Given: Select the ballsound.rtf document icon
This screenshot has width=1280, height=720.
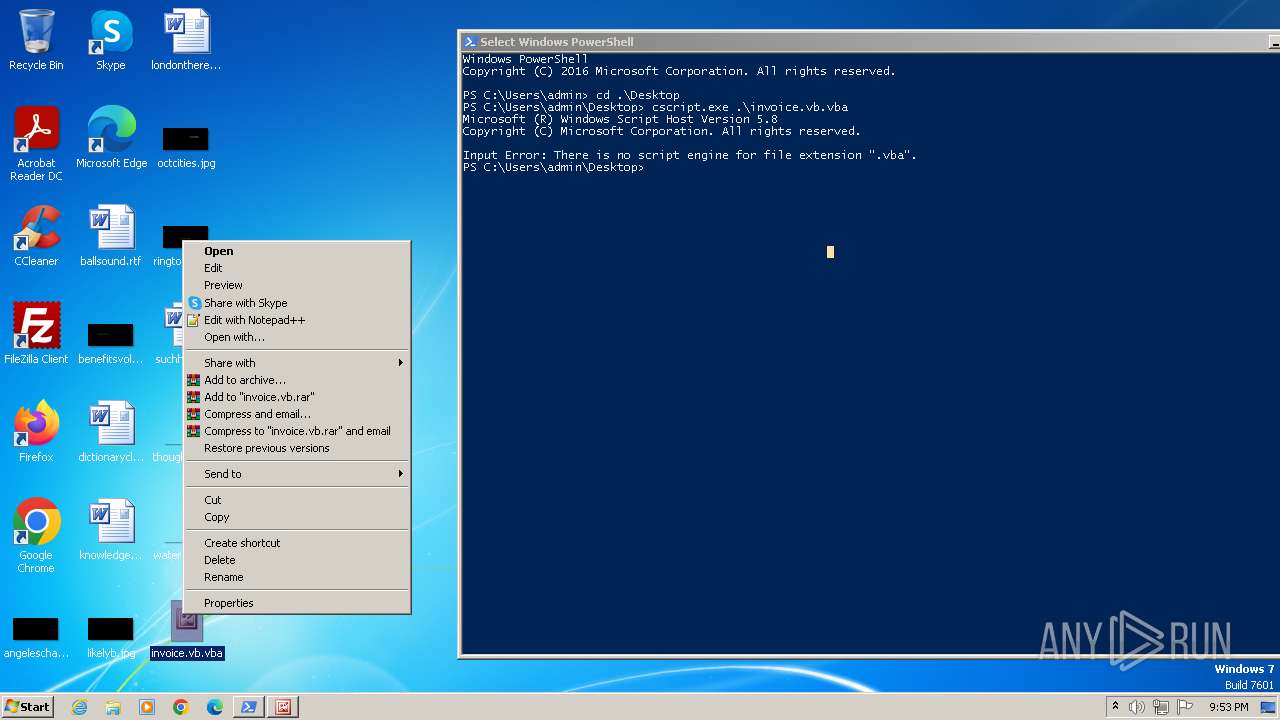Looking at the screenshot, I should click(x=110, y=236).
